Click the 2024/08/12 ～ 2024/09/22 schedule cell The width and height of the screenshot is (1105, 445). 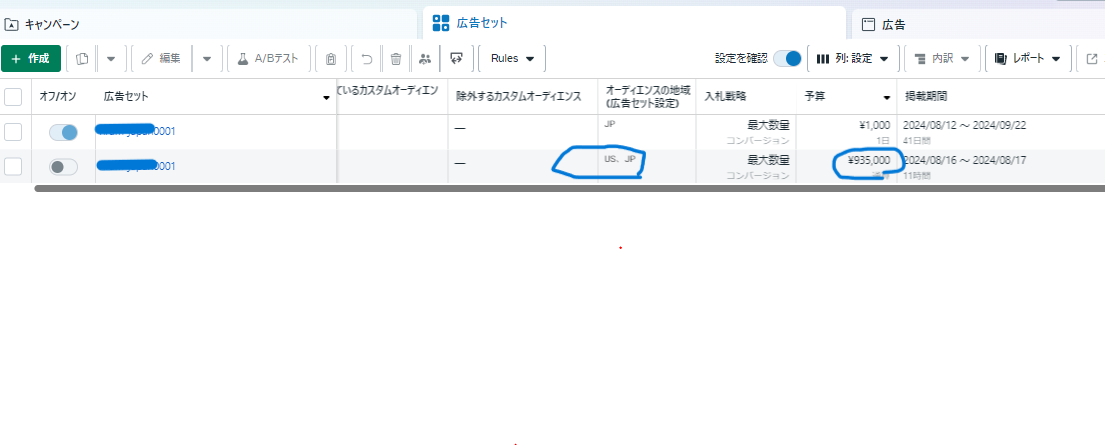1001,132
